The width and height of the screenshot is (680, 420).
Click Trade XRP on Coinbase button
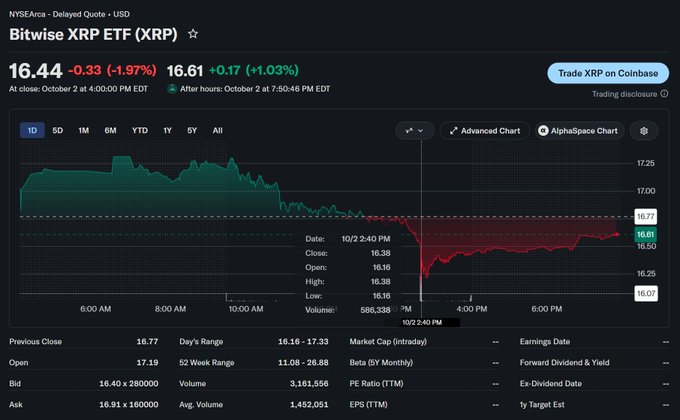(608, 73)
